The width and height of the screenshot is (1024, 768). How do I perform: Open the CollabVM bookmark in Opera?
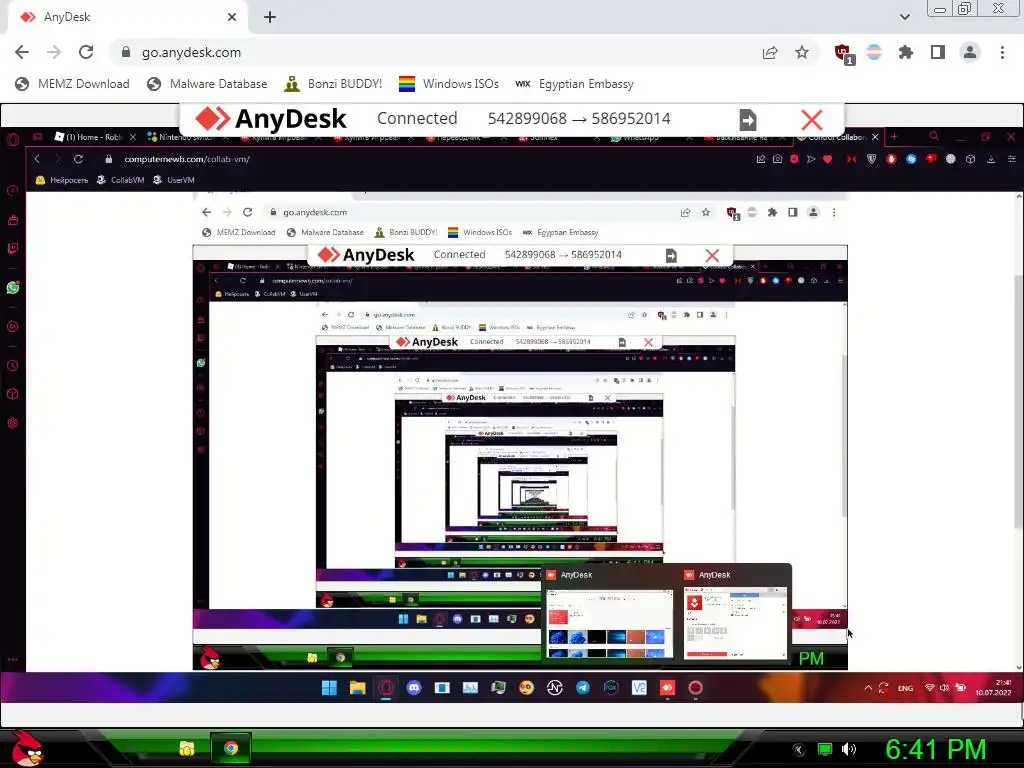pos(121,180)
